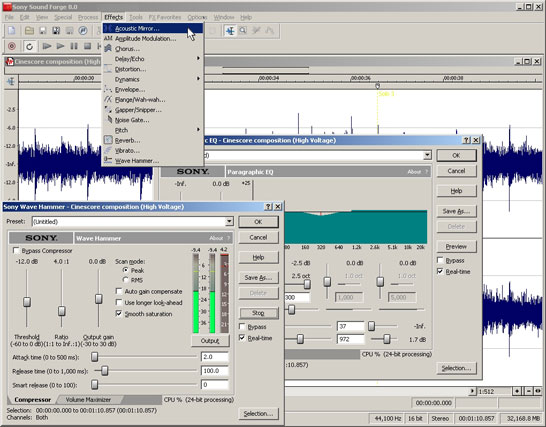Click the grayed icon right of Save As

(69, 31)
